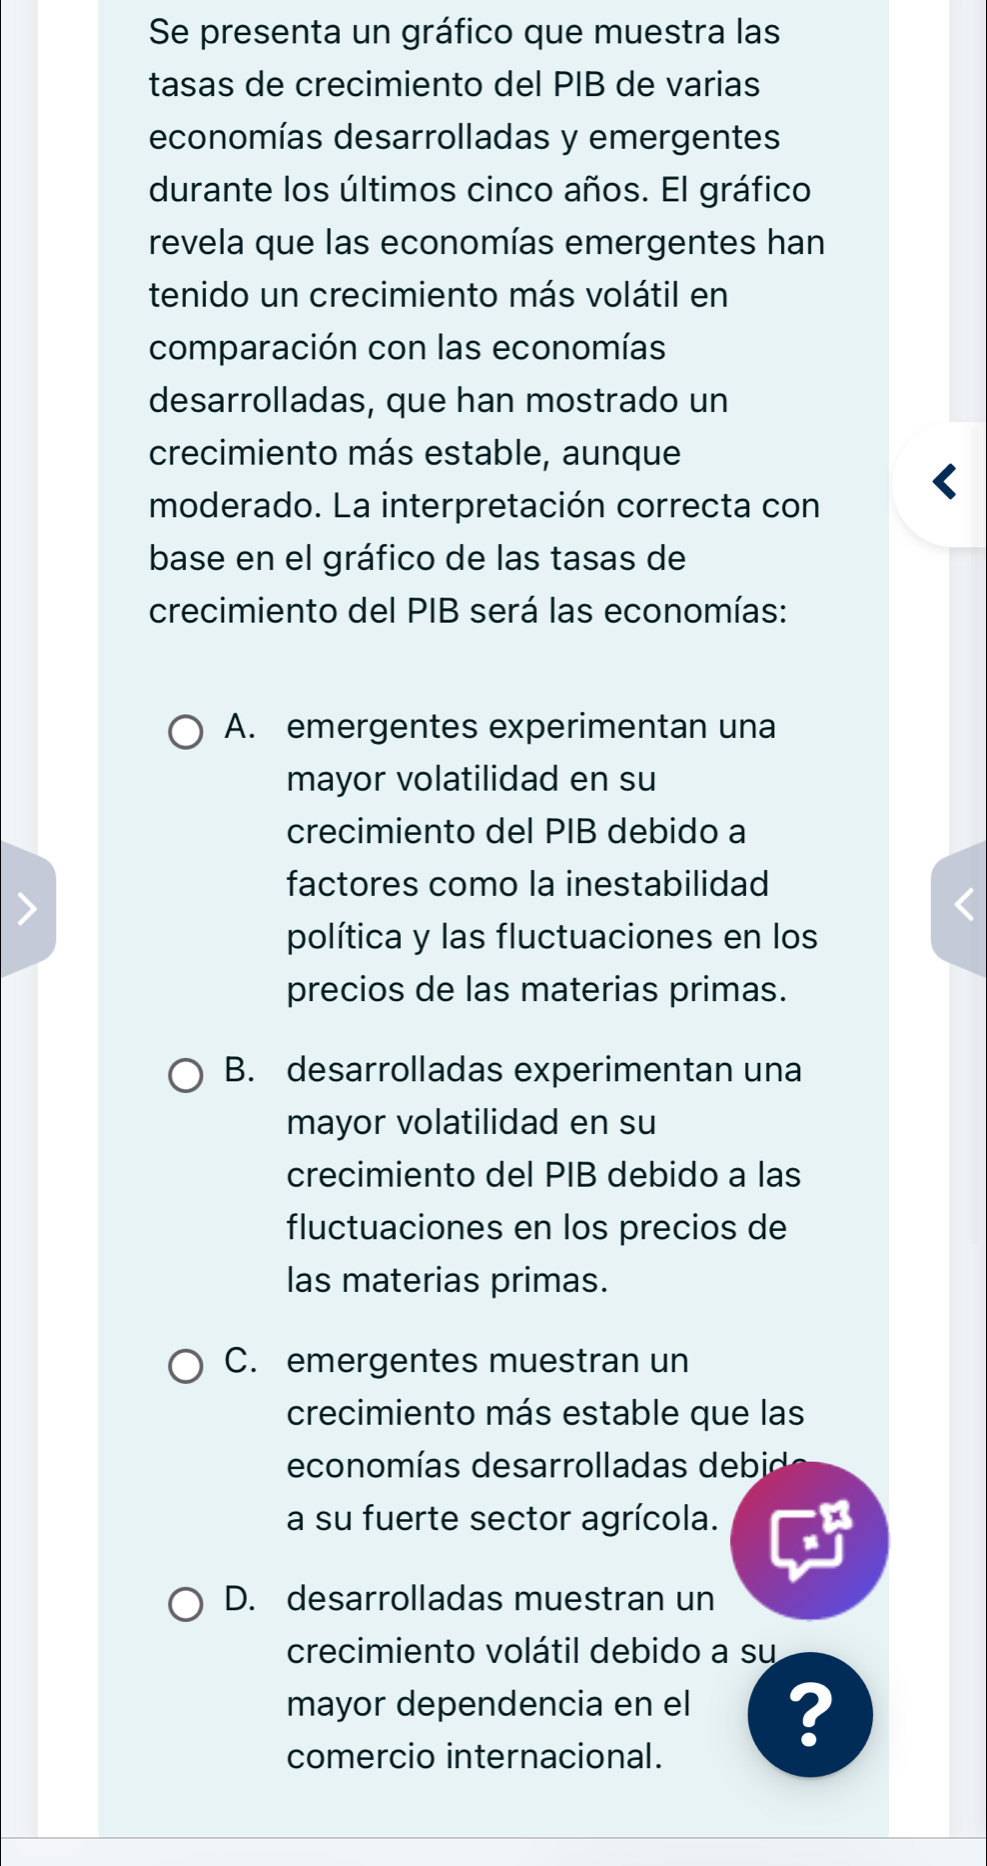987x1866 pixels.
Task: Select radio button for option B
Action: 185,1075
